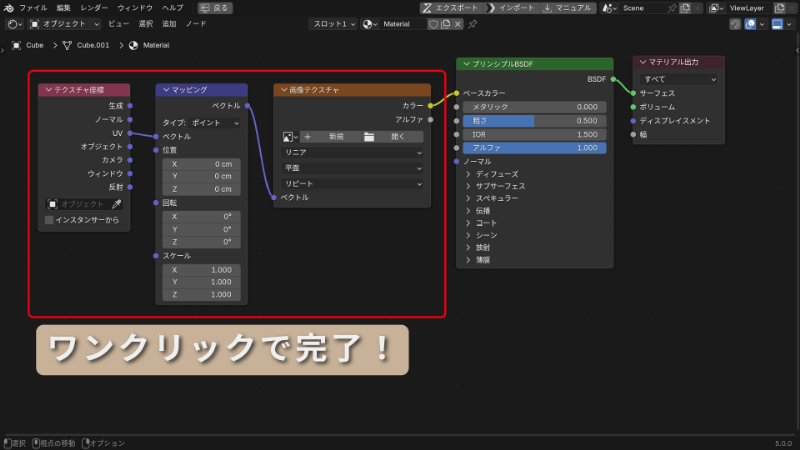Open the ビュー menu in node editor
Screen dimensions: 800x450
[x=118, y=24]
